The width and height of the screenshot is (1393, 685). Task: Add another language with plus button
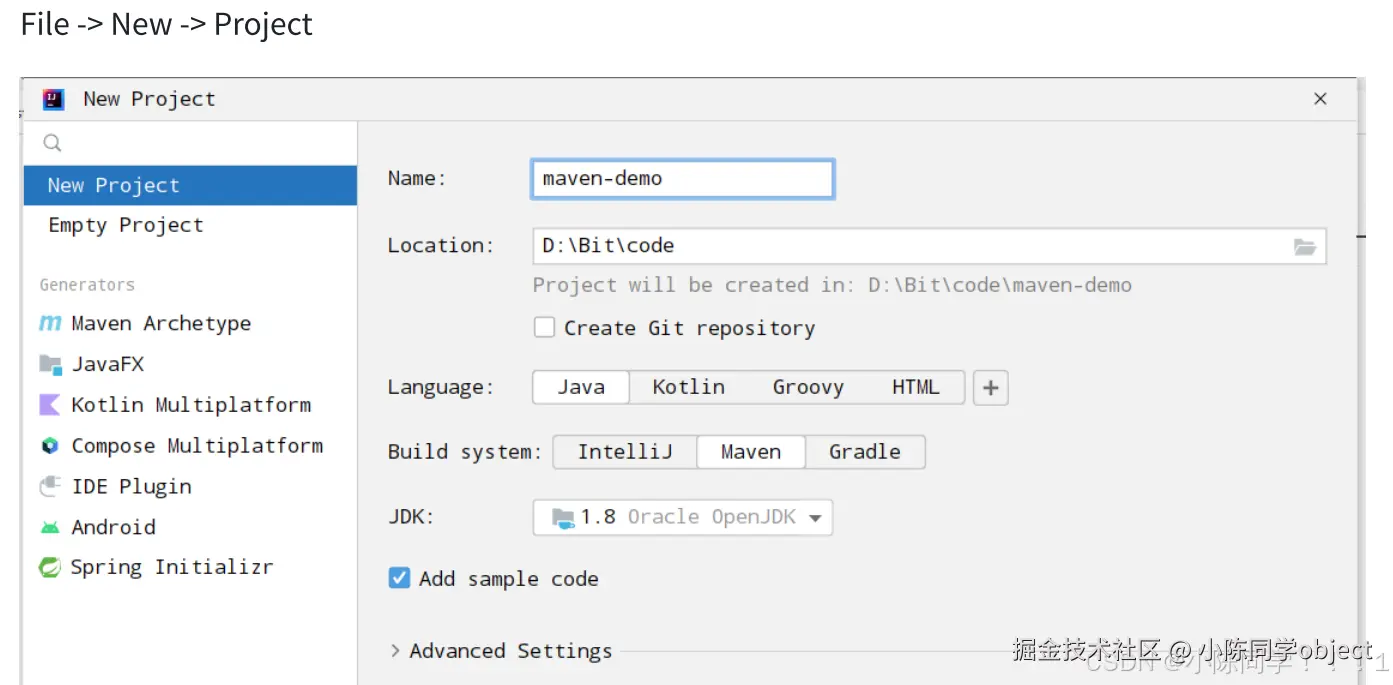990,388
